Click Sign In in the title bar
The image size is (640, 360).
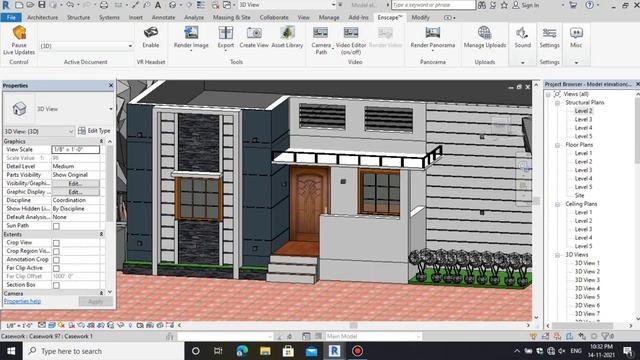[x=526, y=5]
